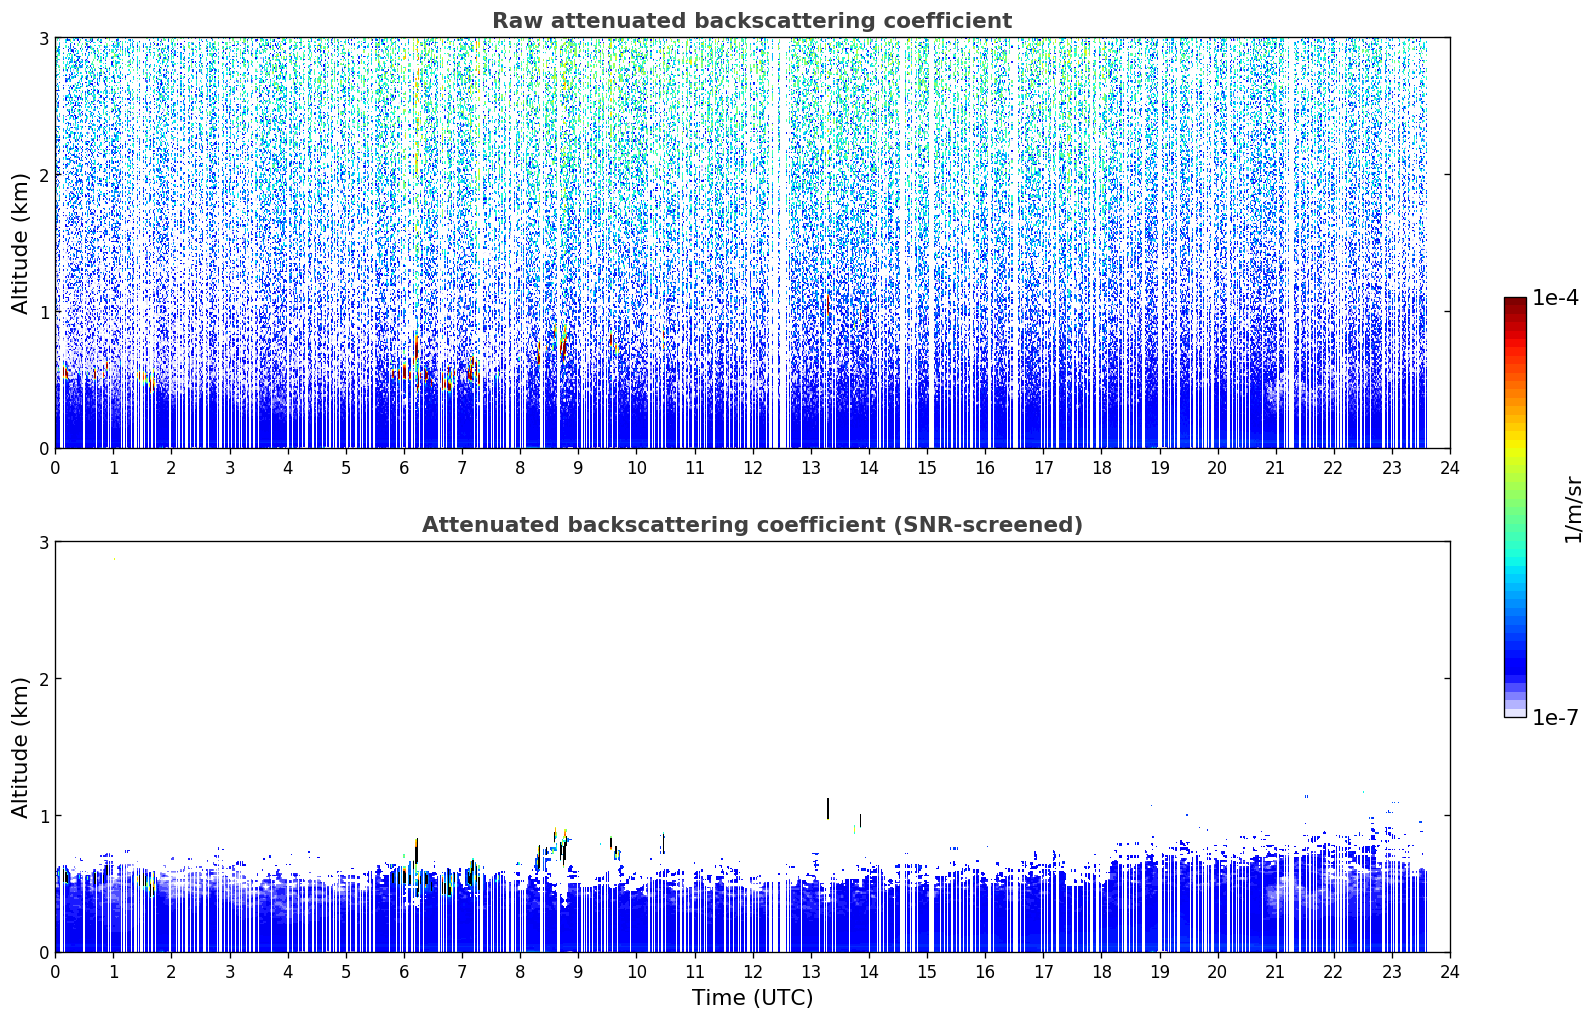Viewport: 1595px width, 1020px height.
Task: Click the 24 tick on the bottom time axis
Action: click(x=1450, y=971)
